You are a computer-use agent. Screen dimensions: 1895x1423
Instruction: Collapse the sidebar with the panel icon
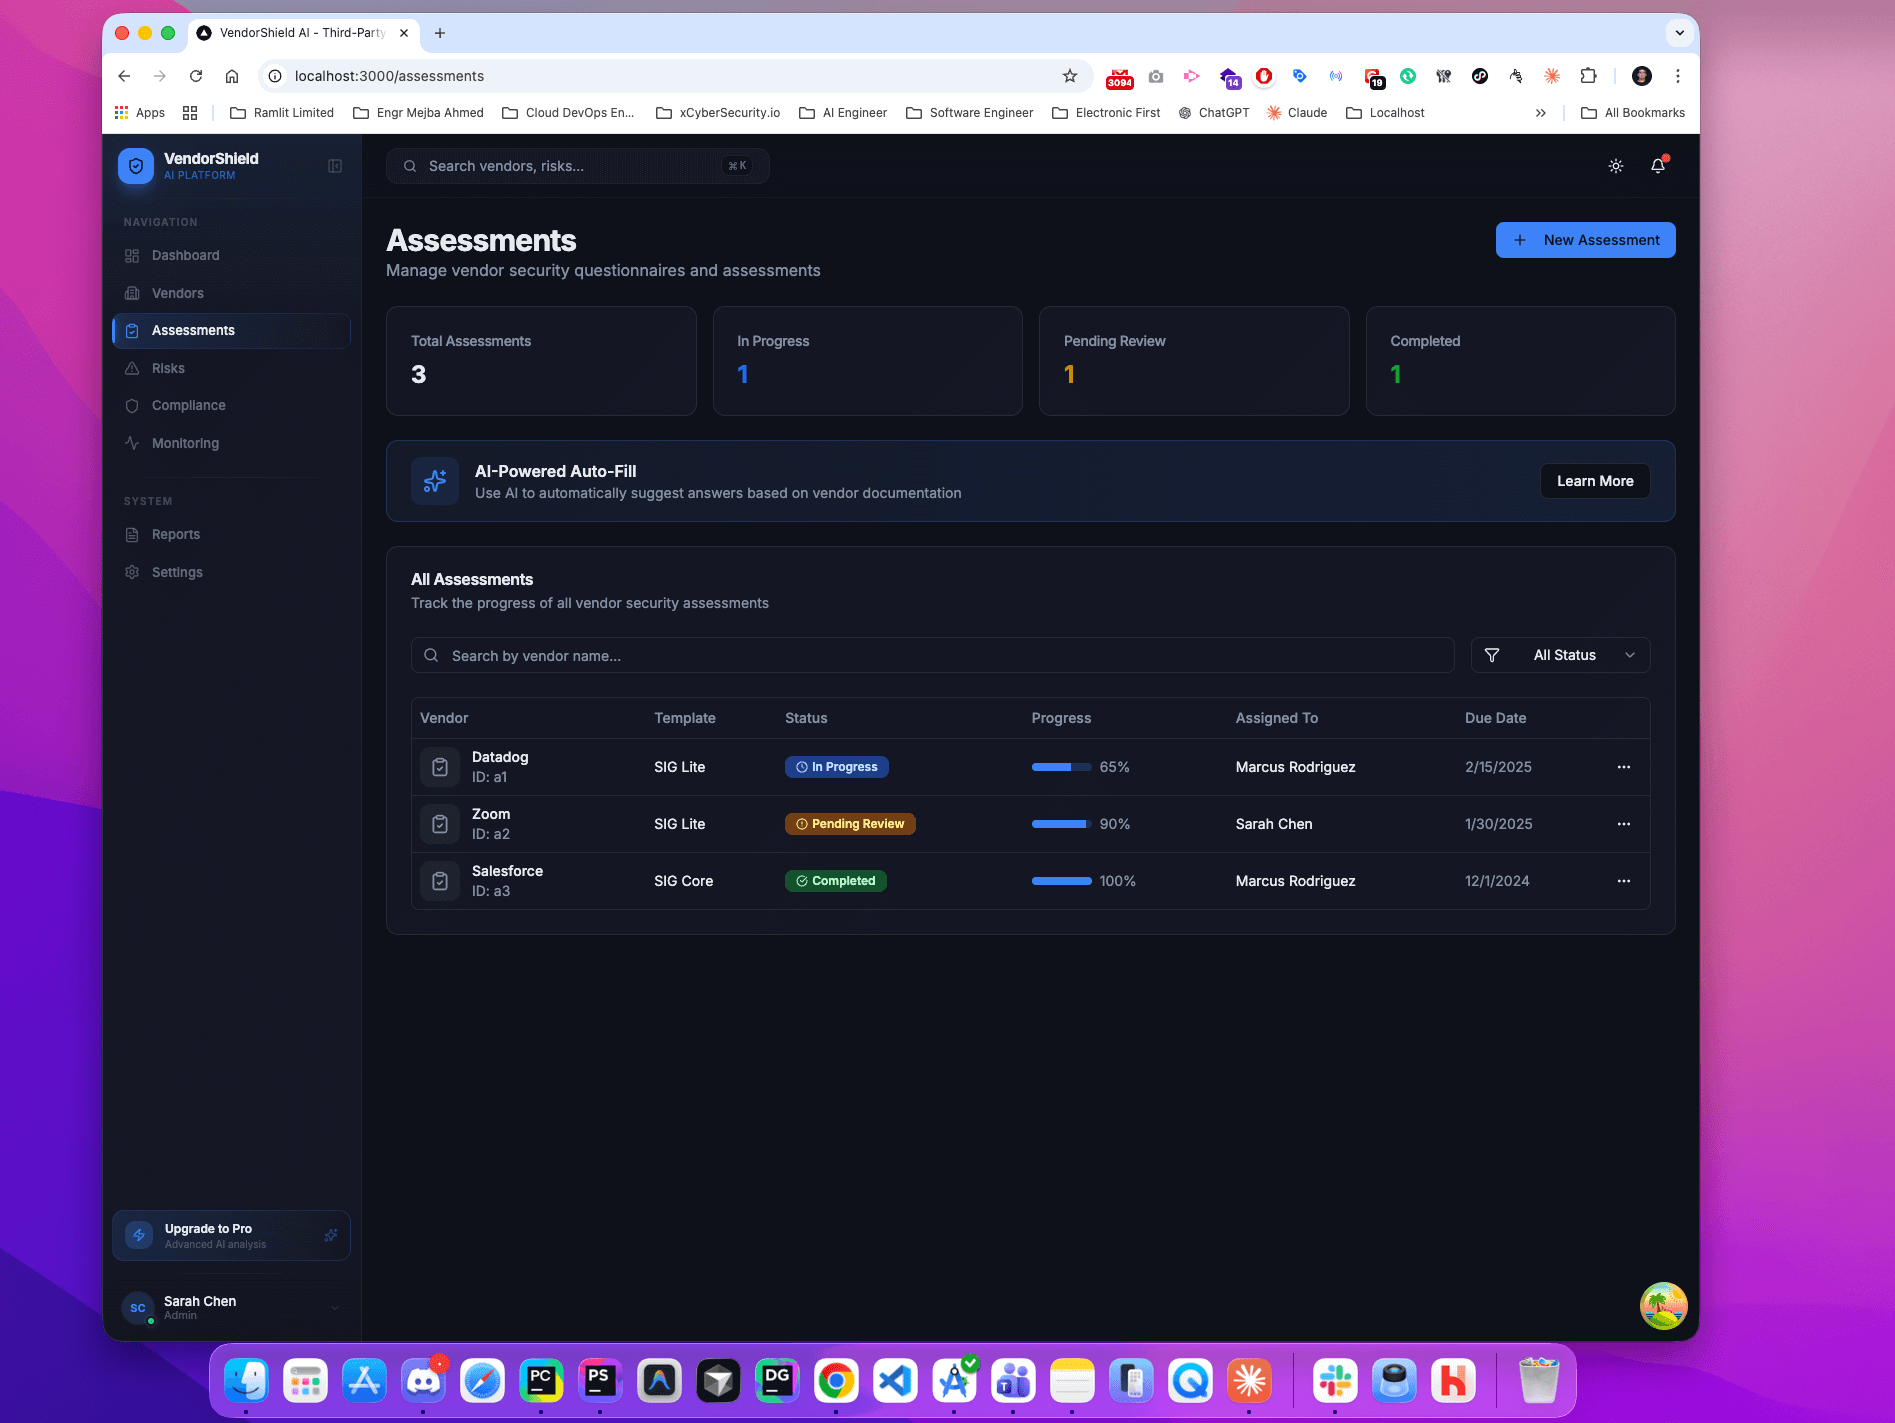tap(334, 166)
